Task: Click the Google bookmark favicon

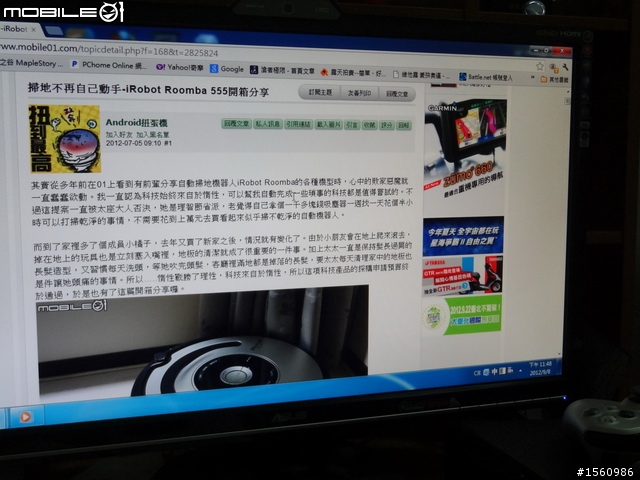Action: pyautogui.click(x=214, y=69)
